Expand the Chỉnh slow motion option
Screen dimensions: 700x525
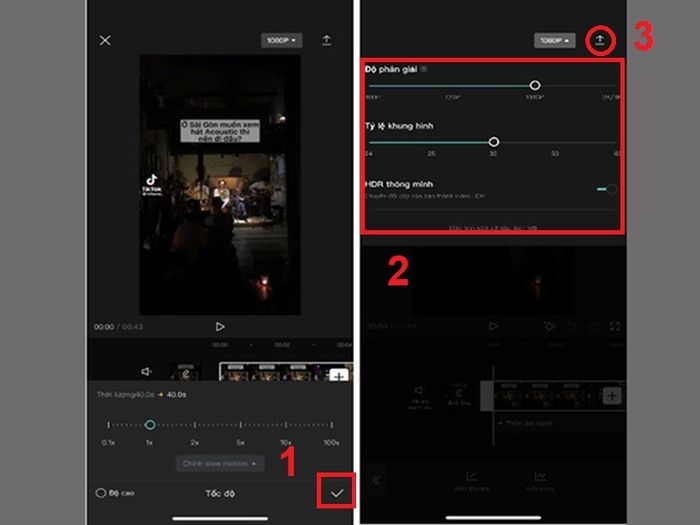point(220,464)
